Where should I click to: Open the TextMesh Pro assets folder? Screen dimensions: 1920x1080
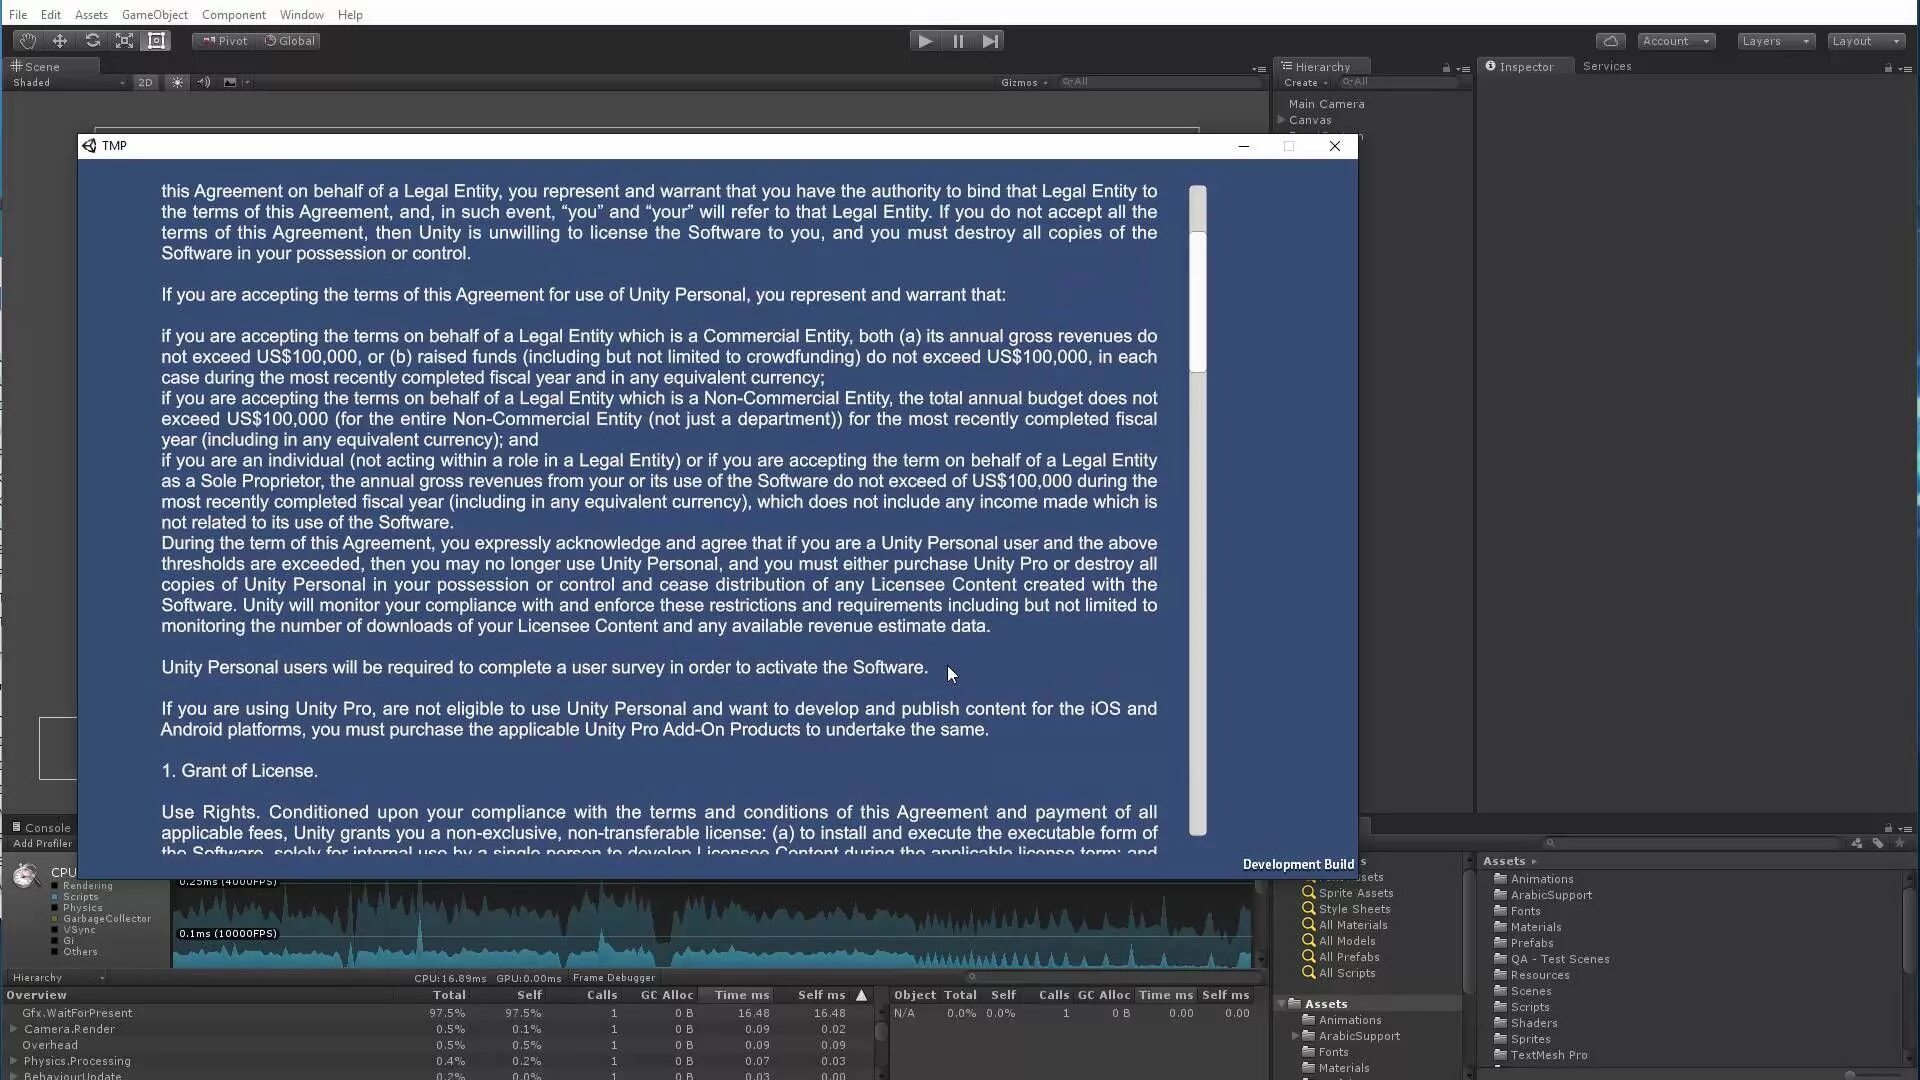(x=1548, y=1055)
